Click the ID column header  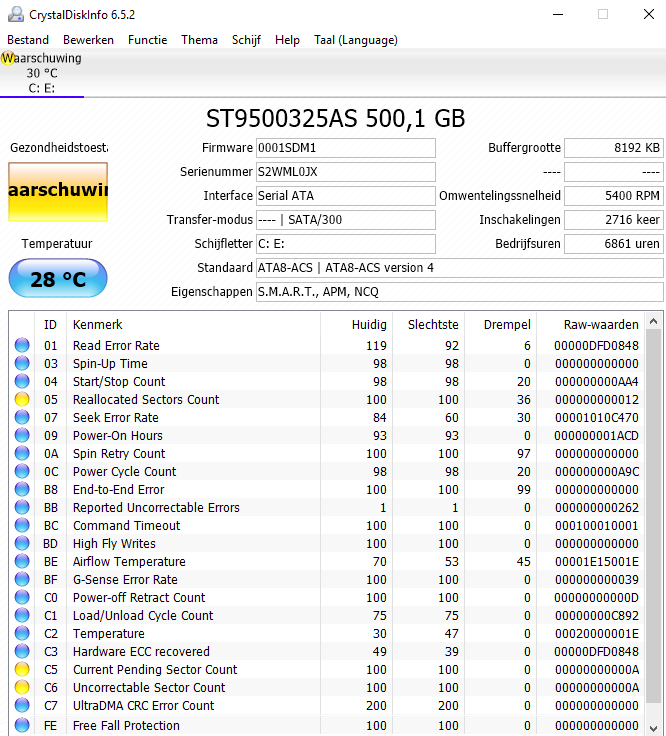tap(50, 324)
